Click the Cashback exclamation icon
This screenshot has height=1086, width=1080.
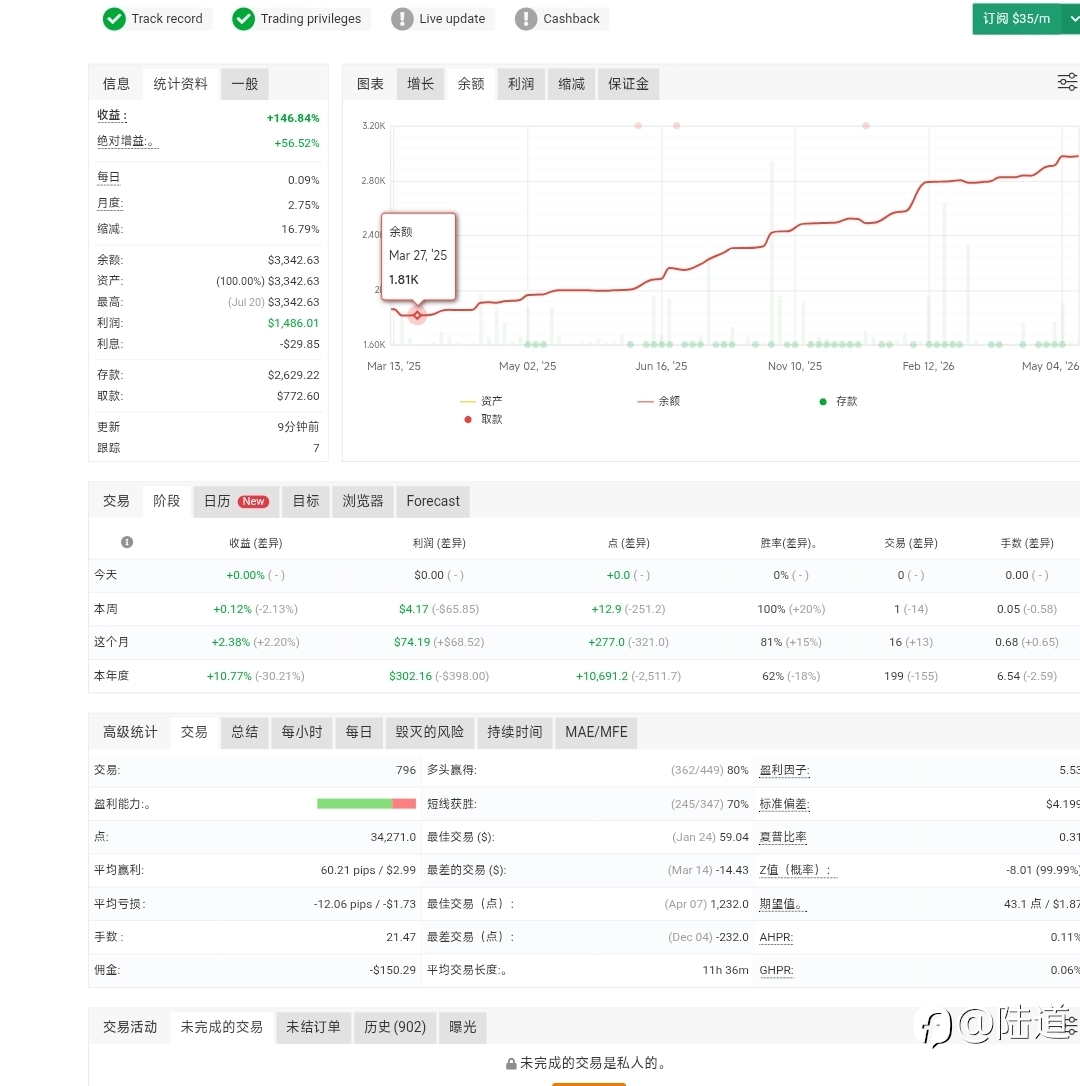coord(526,19)
